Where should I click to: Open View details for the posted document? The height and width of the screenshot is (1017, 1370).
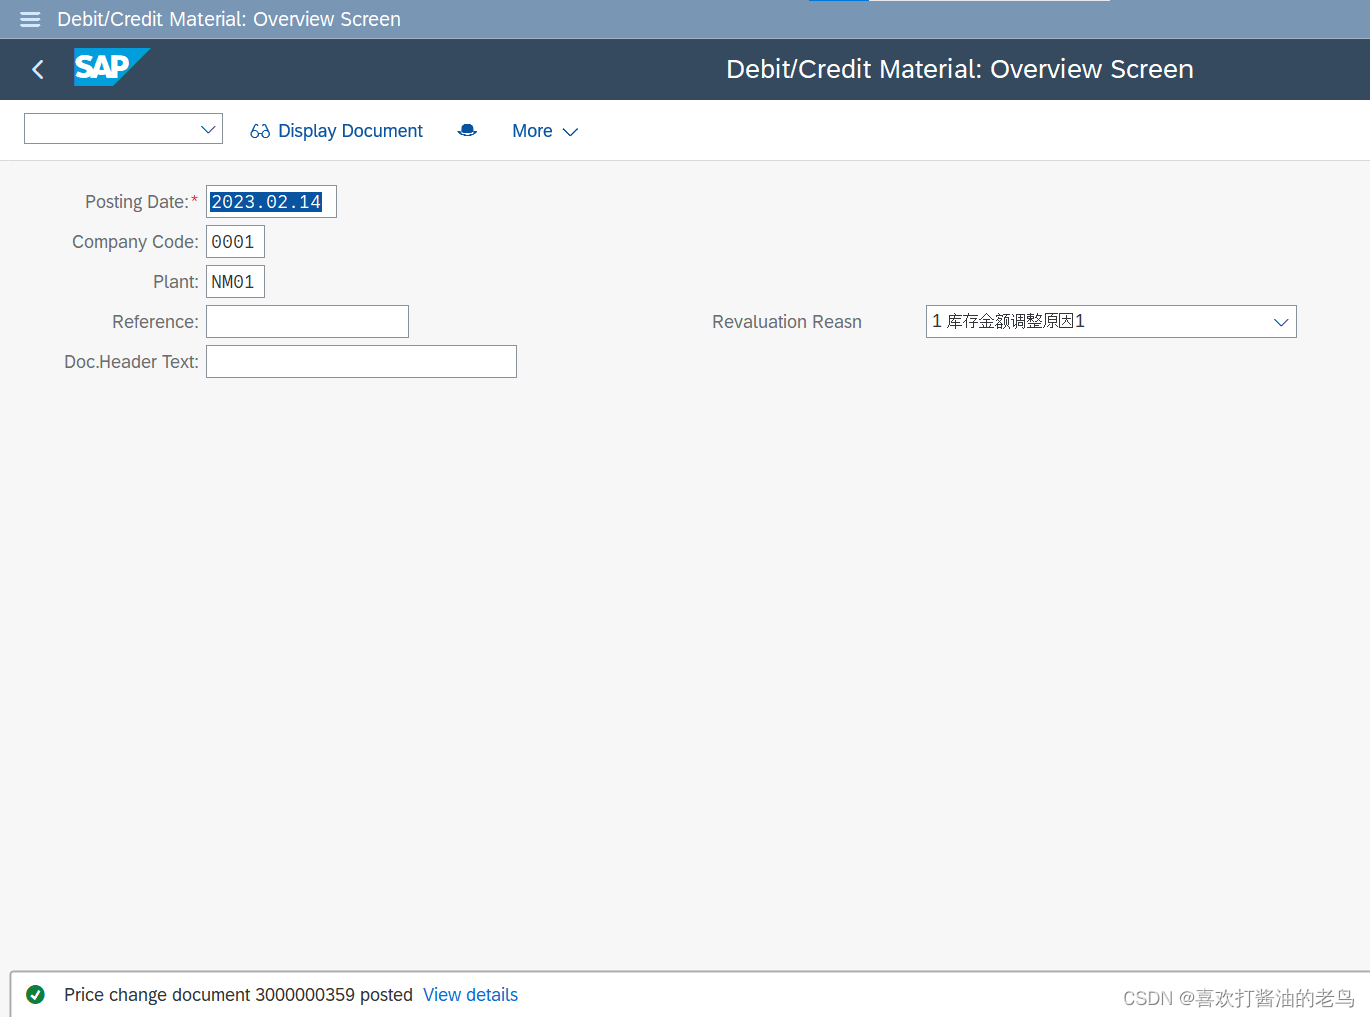470,995
